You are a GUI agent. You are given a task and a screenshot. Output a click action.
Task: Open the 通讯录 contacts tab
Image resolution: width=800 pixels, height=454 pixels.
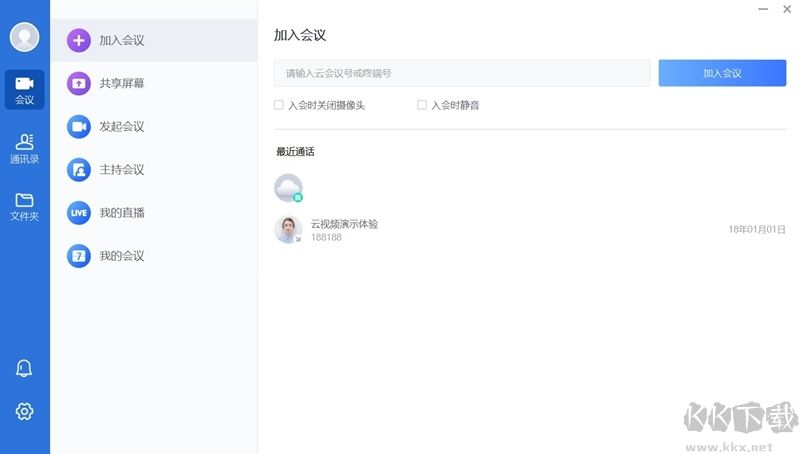[x=24, y=148]
